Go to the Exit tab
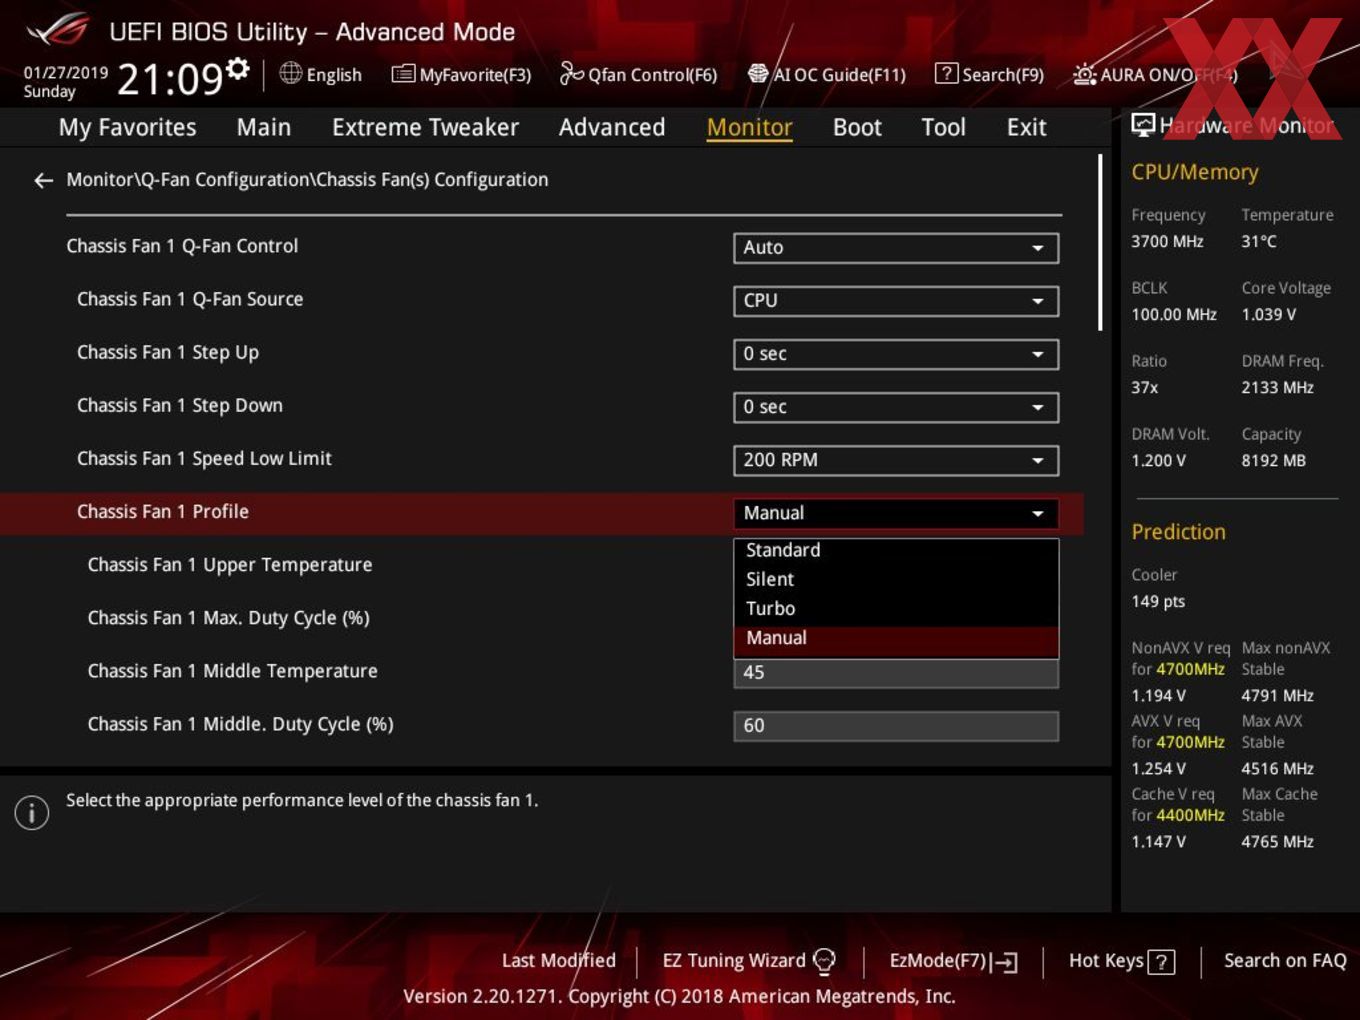This screenshot has width=1360, height=1020. [1026, 127]
